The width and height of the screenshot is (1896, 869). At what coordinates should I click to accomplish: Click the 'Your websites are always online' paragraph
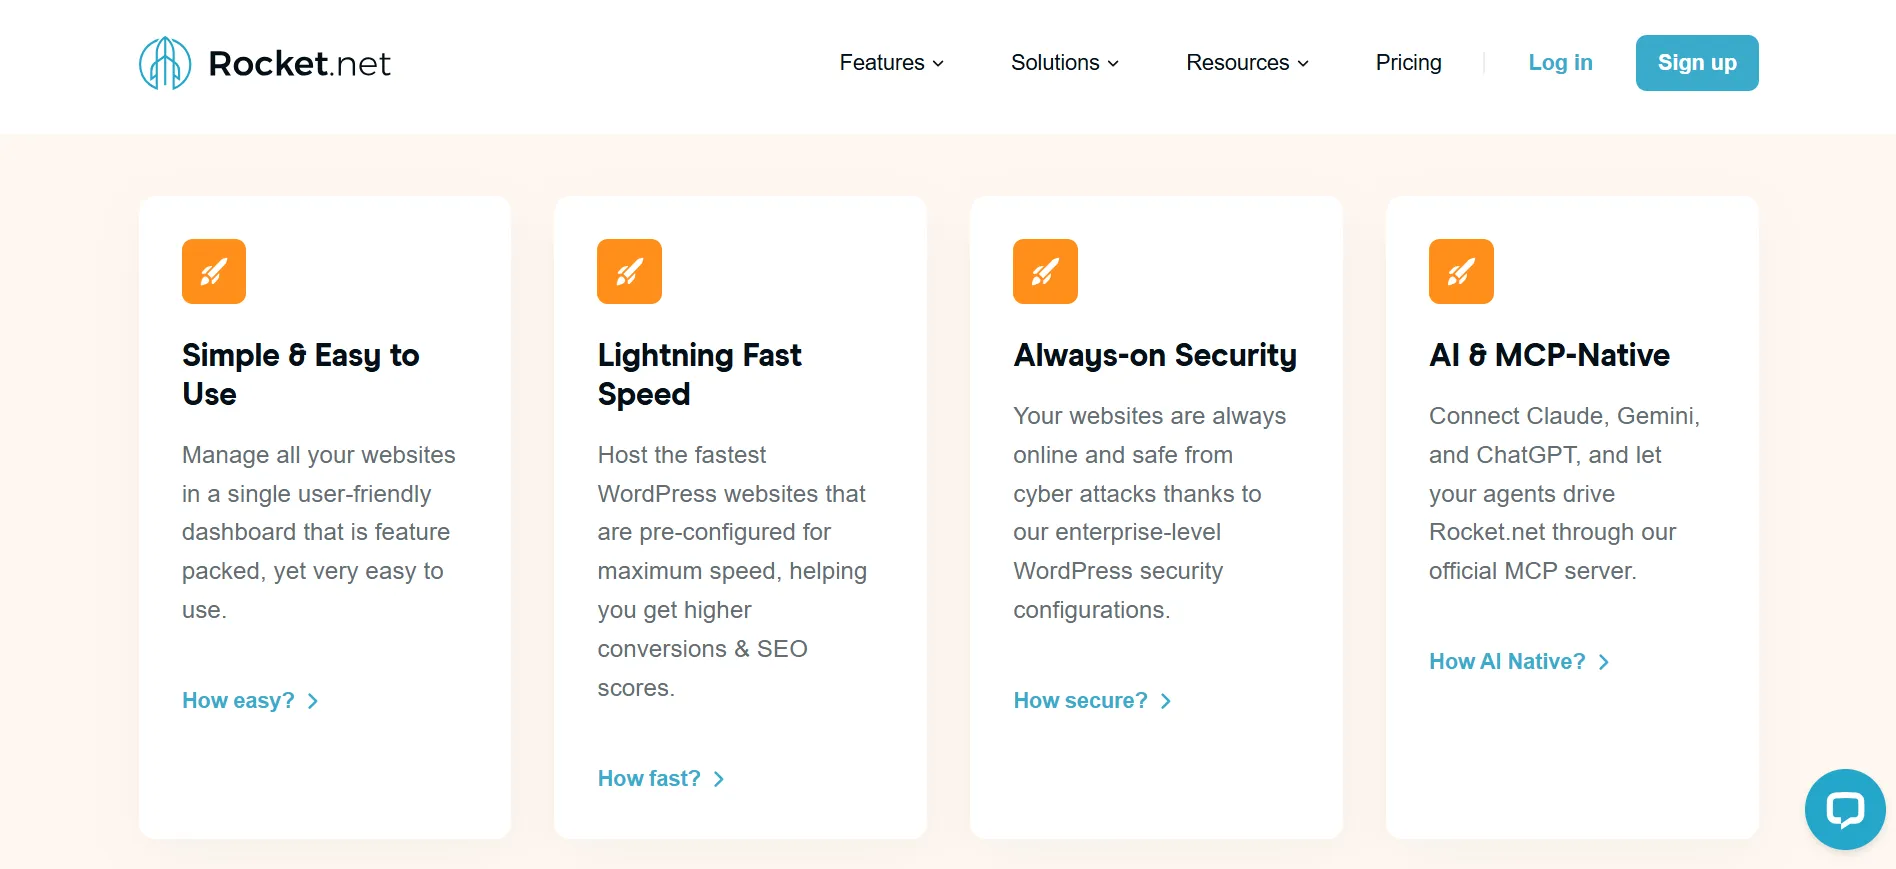1150,513
